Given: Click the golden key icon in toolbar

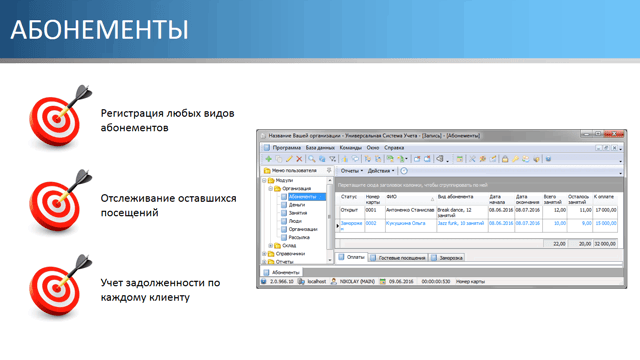Looking at the screenshot, I should click(x=515, y=159).
